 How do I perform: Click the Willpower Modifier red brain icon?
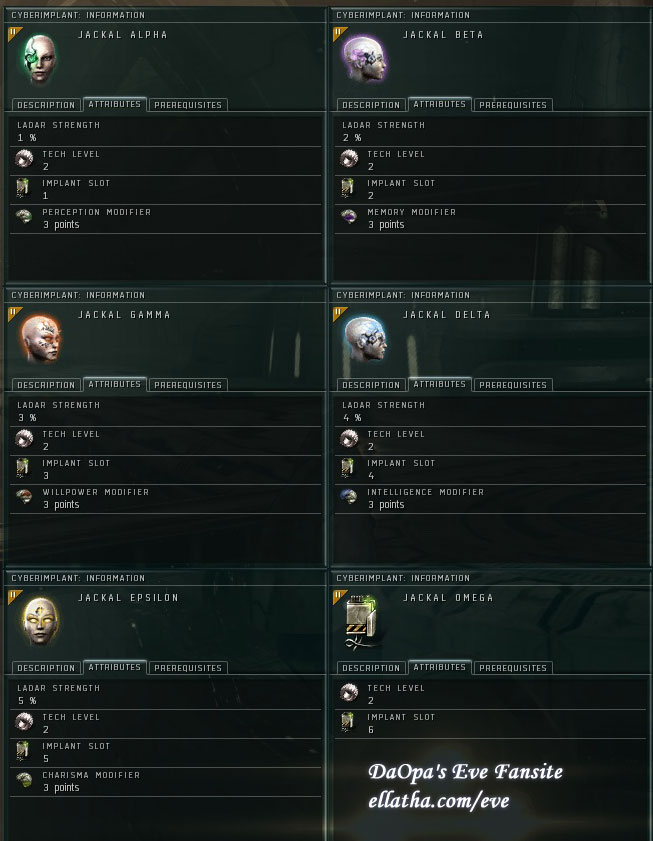(x=24, y=497)
